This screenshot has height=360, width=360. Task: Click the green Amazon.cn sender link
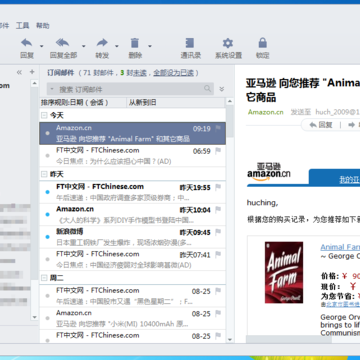[266, 112]
